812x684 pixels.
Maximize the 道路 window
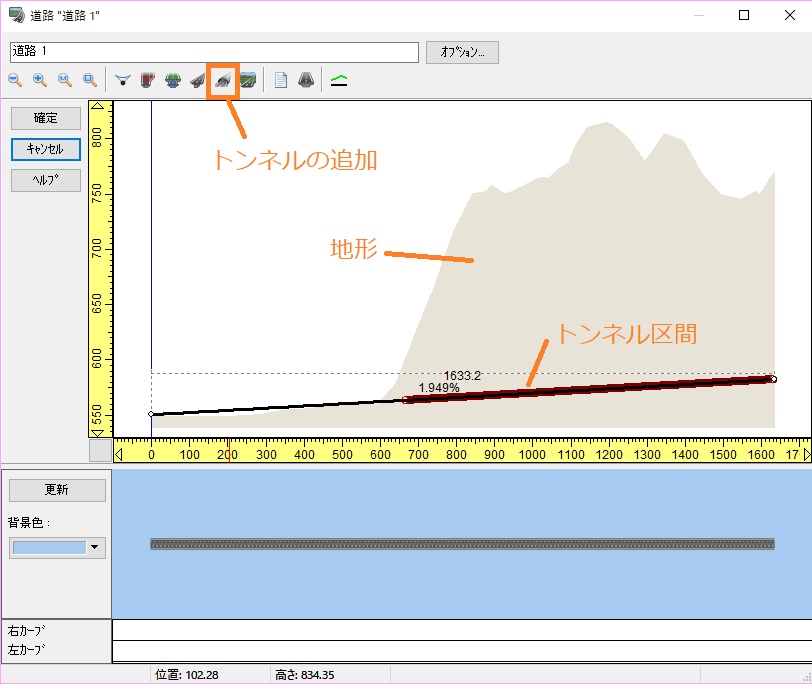point(744,15)
